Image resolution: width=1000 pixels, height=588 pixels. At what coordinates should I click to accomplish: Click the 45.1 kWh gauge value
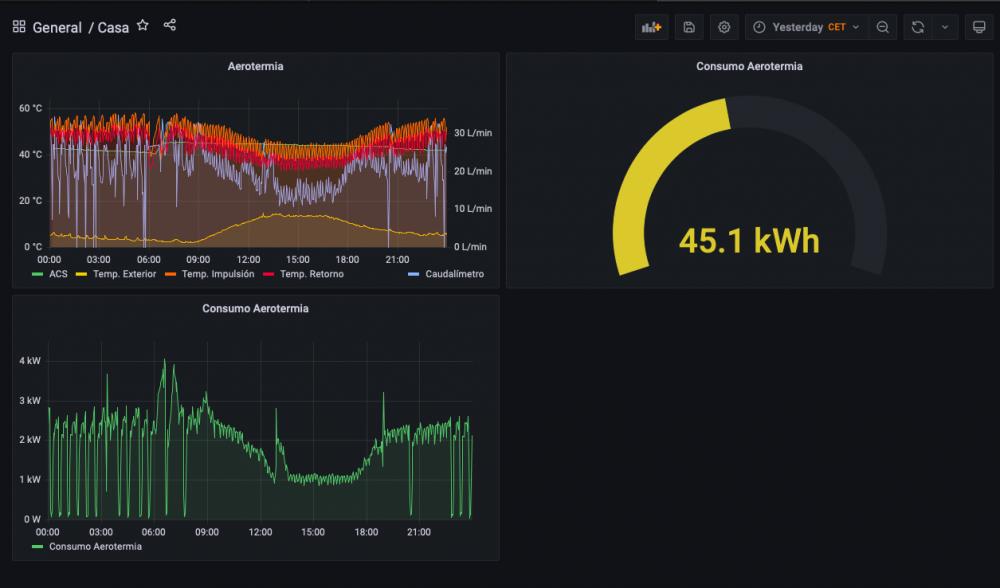click(749, 241)
